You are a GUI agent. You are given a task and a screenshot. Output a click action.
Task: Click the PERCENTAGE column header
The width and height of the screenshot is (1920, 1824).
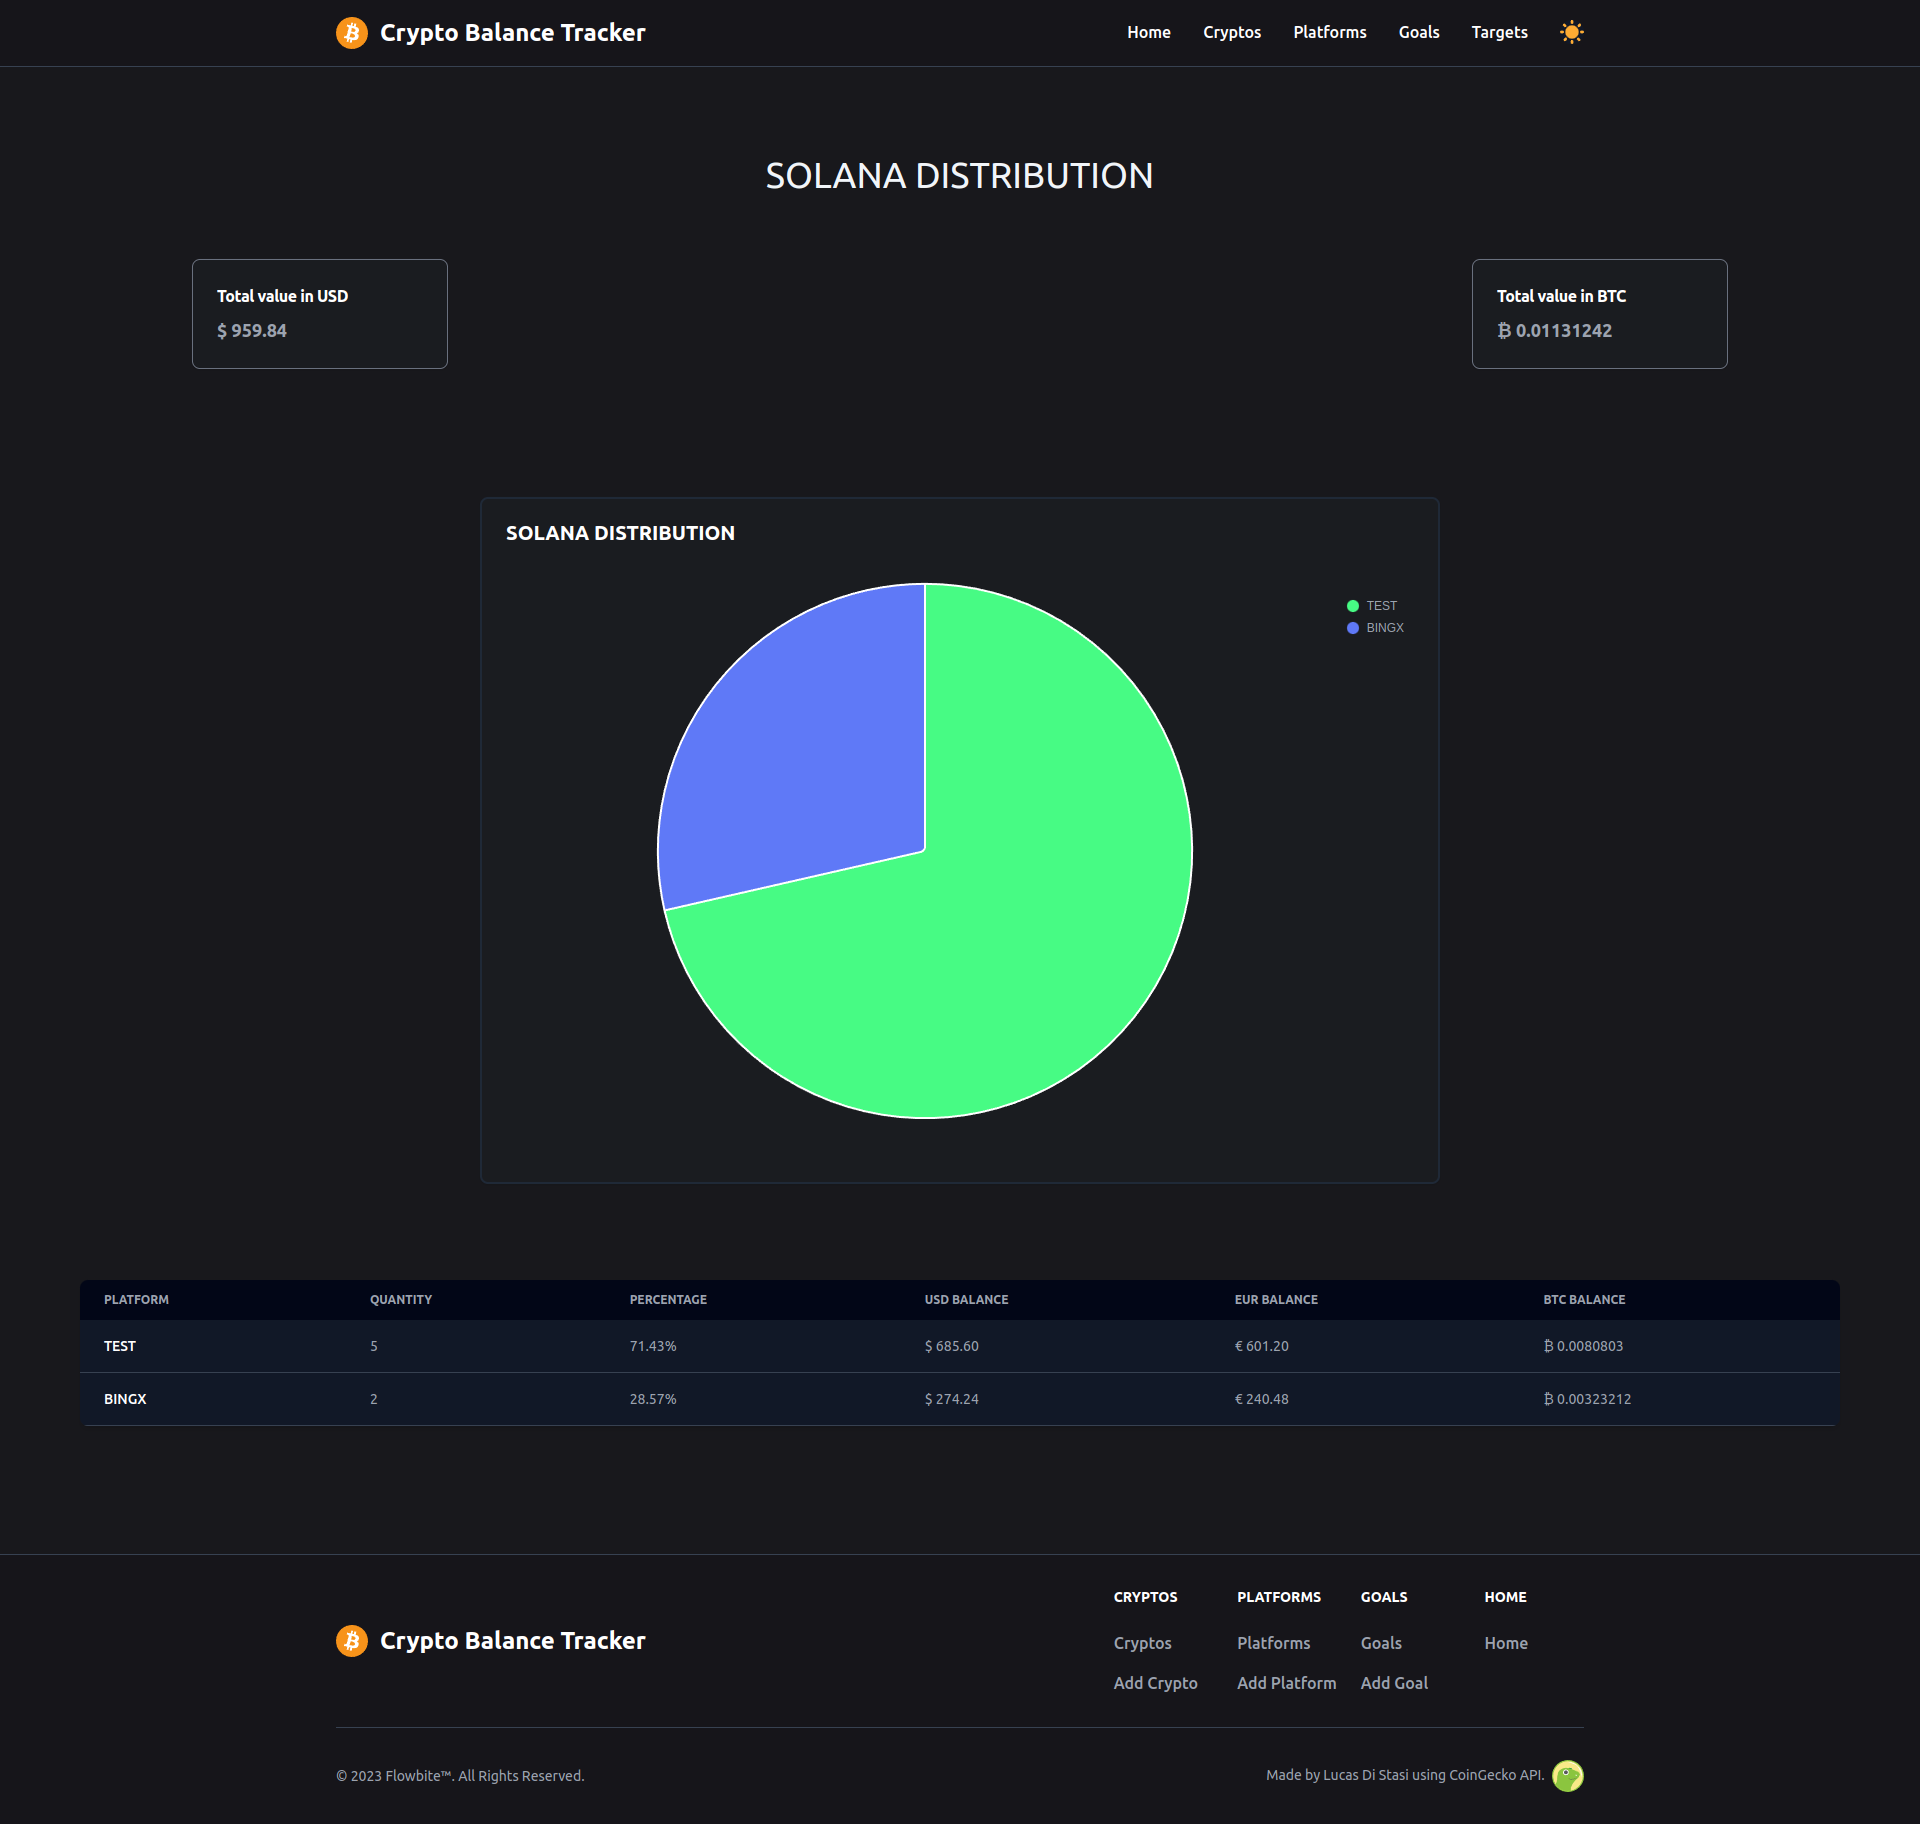pos(668,1300)
